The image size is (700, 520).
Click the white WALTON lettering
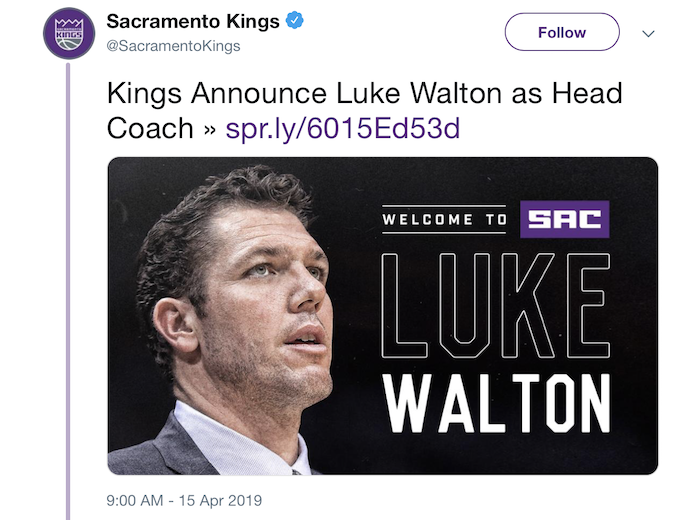click(x=496, y=404)
